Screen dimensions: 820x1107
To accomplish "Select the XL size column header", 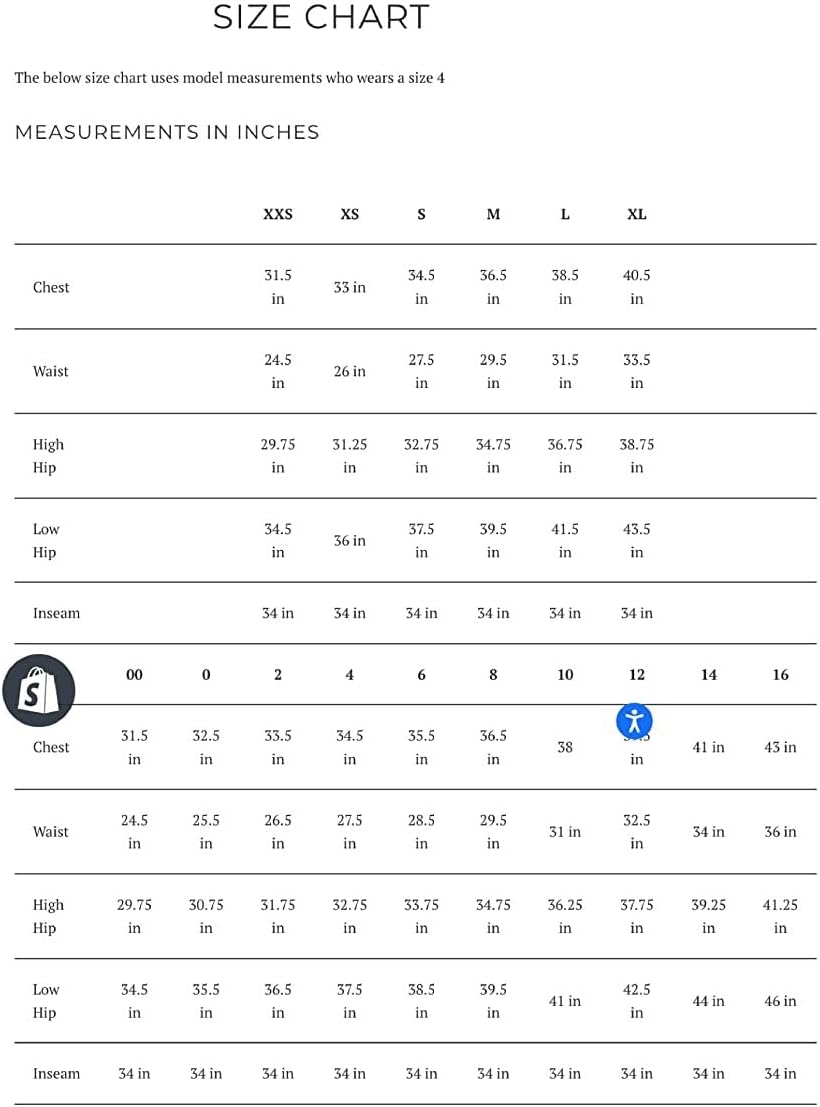I will 636,214.
